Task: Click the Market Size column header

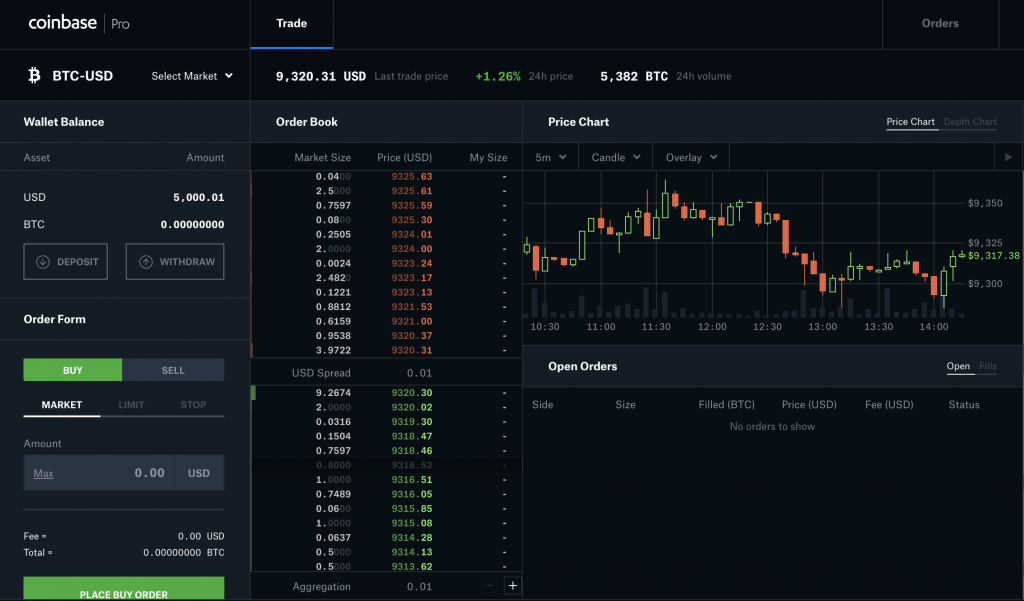Action: (x=323, y=157)
